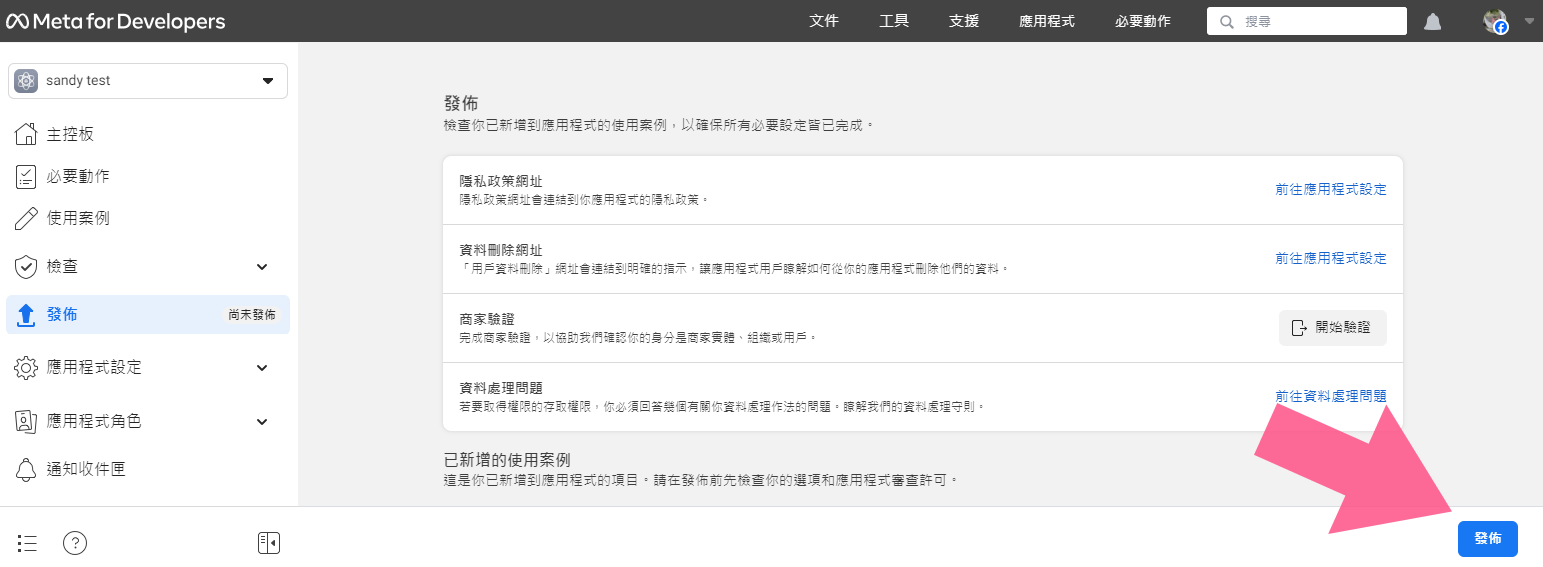
Task: Click the 通知收件匣 bell icon
Action: coord(27,469)
